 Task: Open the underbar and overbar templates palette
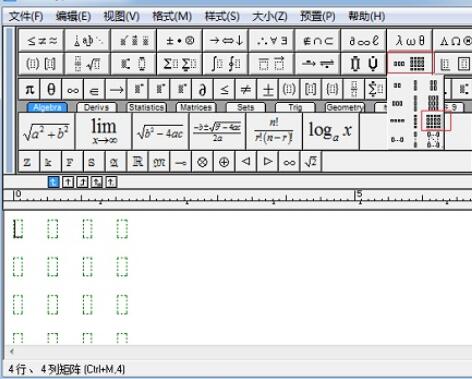[x=272, y=63]
